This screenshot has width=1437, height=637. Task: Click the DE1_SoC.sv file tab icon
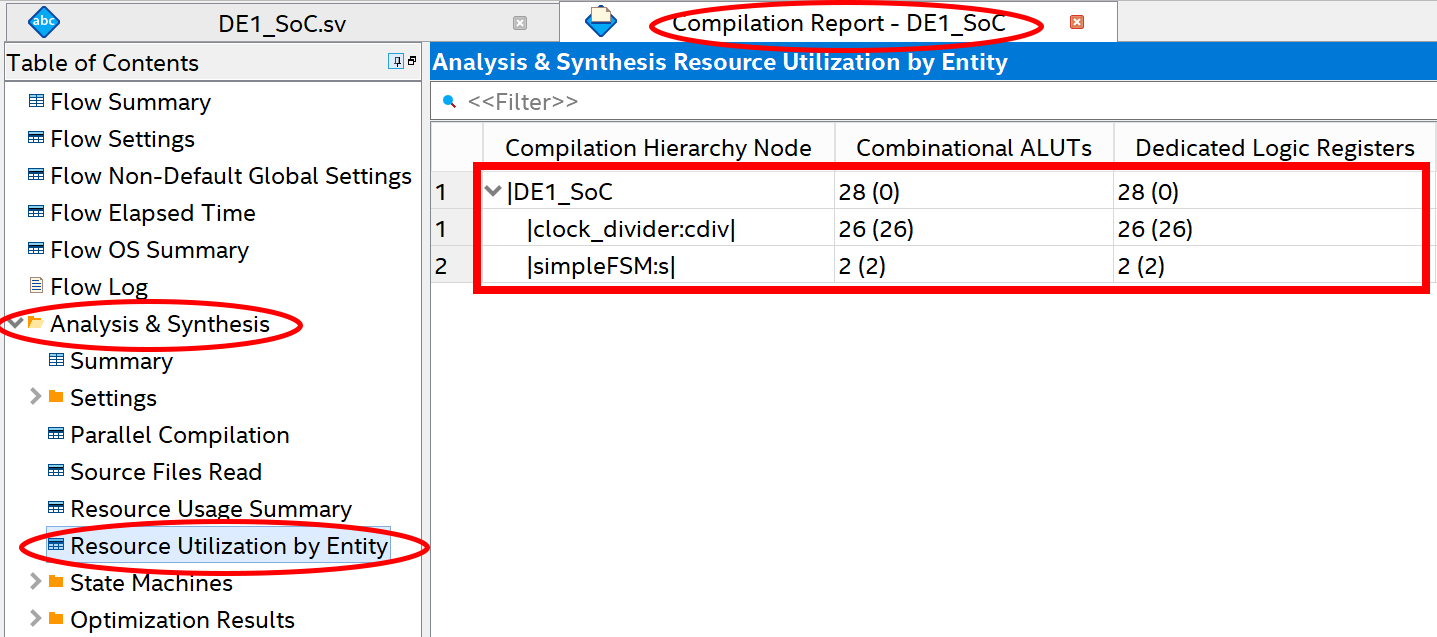pyautogui.click(x=44, y=20)
